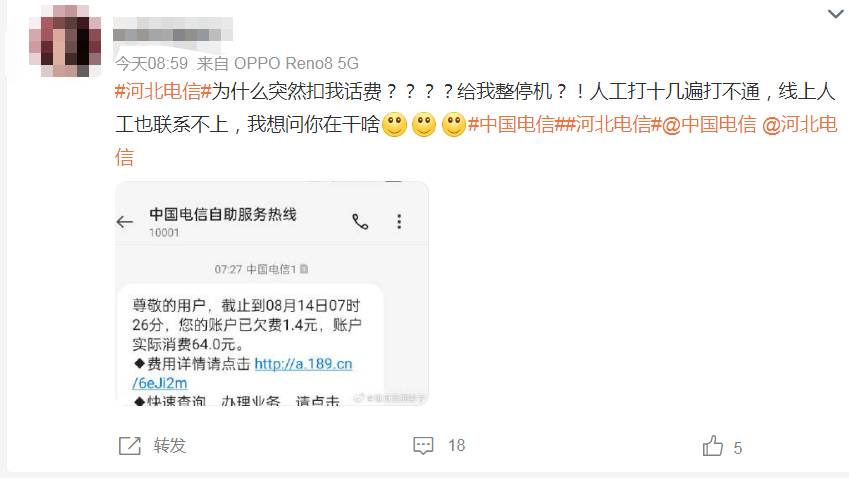Click the pixelated user avatar

point(65,41)
